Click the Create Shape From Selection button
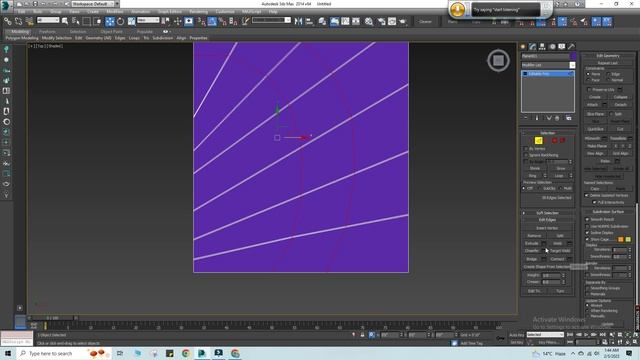Screen dimensions: 640x360 click(547, 267)
